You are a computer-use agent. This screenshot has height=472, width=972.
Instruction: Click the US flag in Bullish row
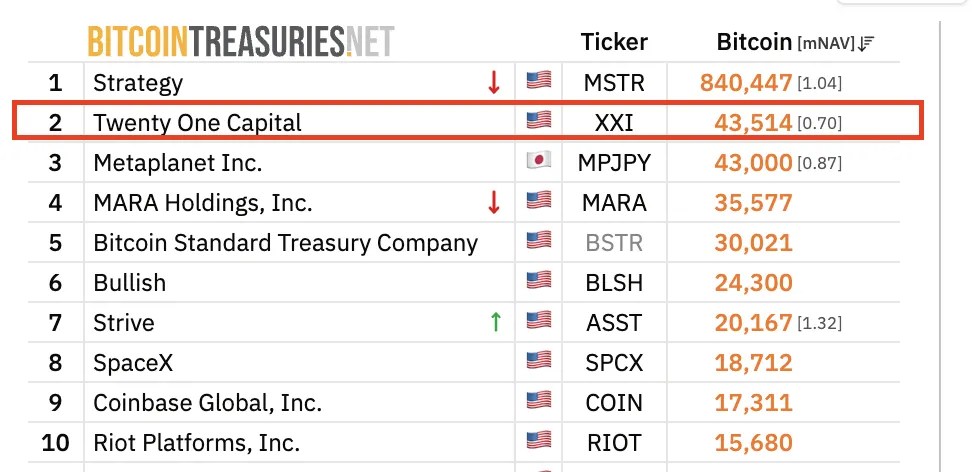(x=539, y=281)
